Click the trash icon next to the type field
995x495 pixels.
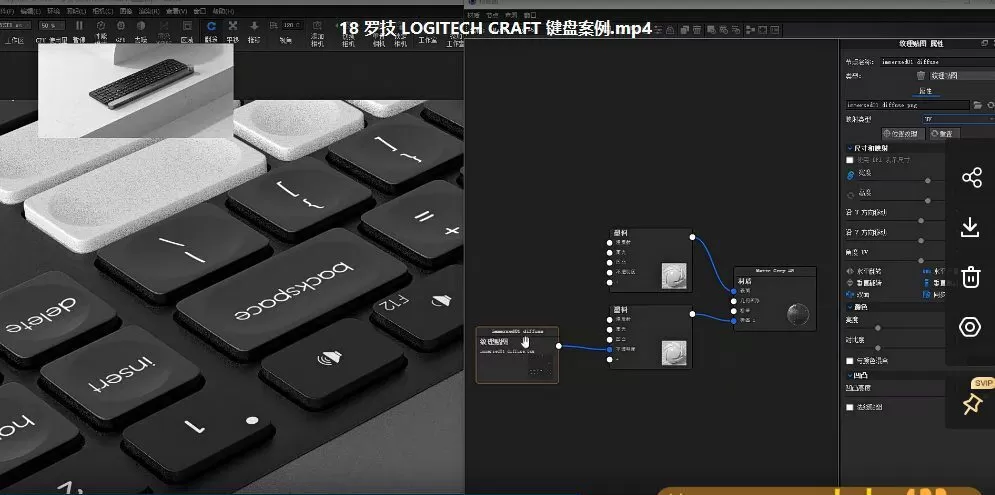pos(921,76)
